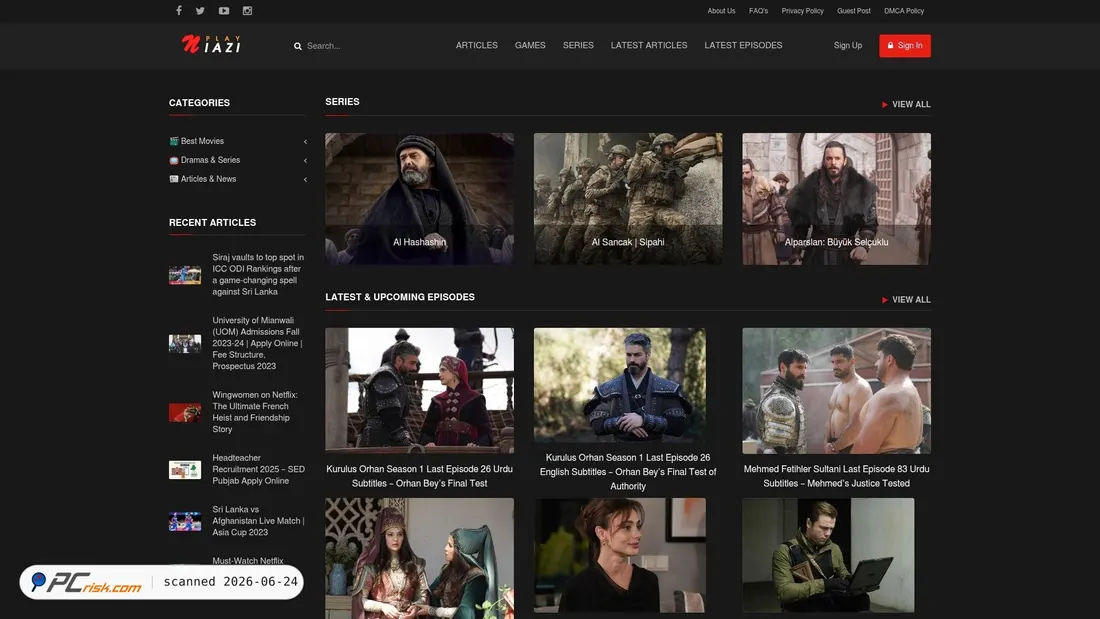Screen dimensions: 1100x619
Task: Open the SERIES nav menu item
Action: (x=578, y=46)
